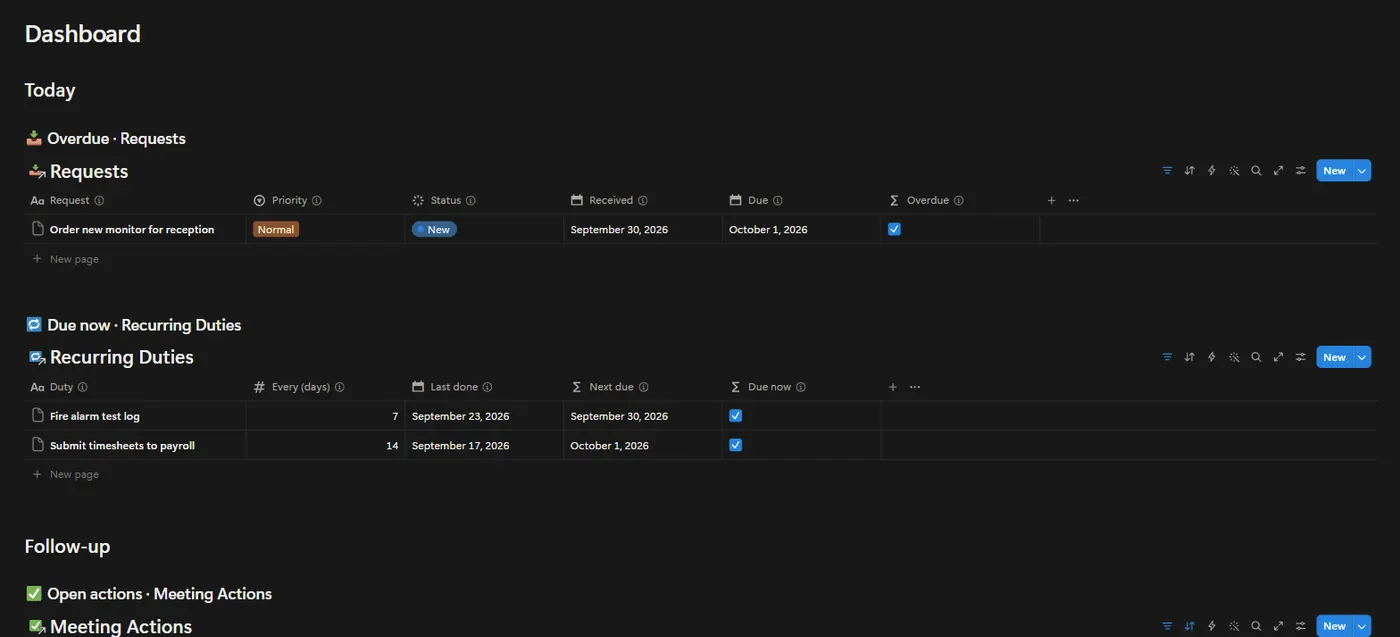Viewport: 1400px width, 637px height.
Task: Add a property with plus in Requests header
Action: (x=1051, y=200)
